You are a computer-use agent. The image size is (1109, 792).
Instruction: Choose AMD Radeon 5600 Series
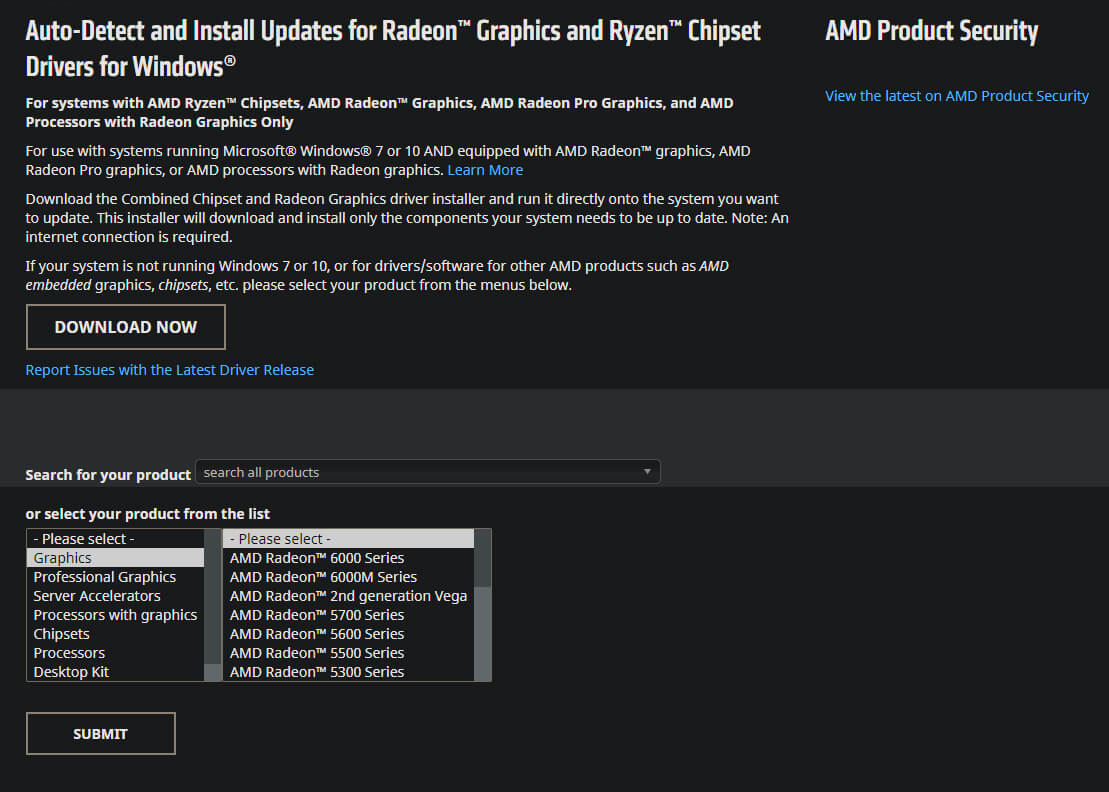(349, 634)
